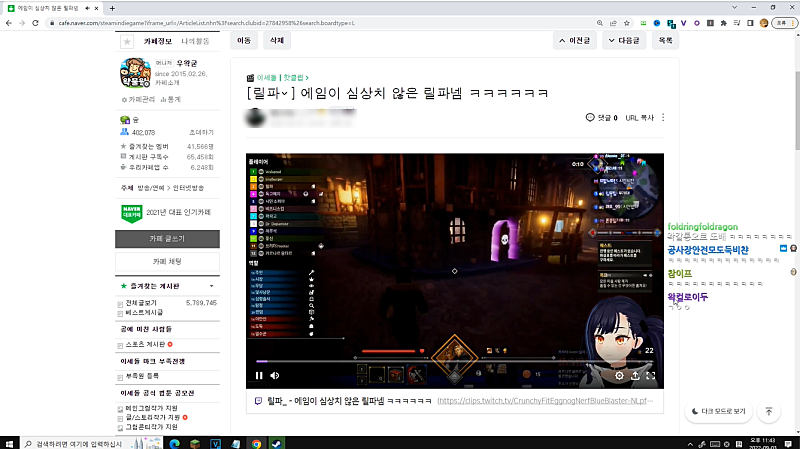This screenshot has width=800, height=449.
Task: Open chat user 왁컬로이두
Action: point(687,297)
